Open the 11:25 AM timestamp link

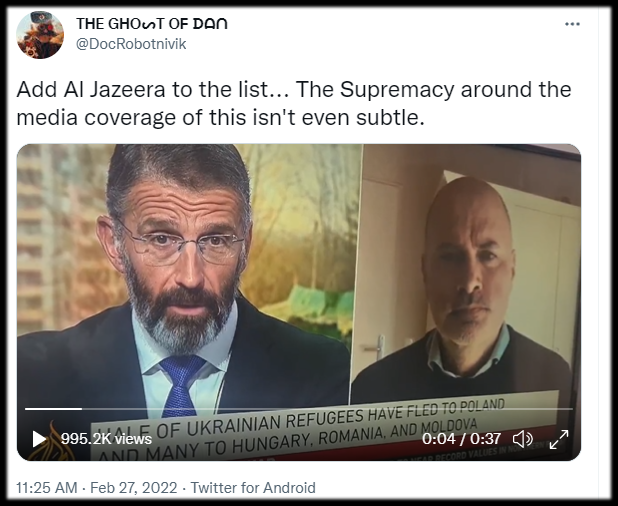pyautogui.click(x=47, y=487)
